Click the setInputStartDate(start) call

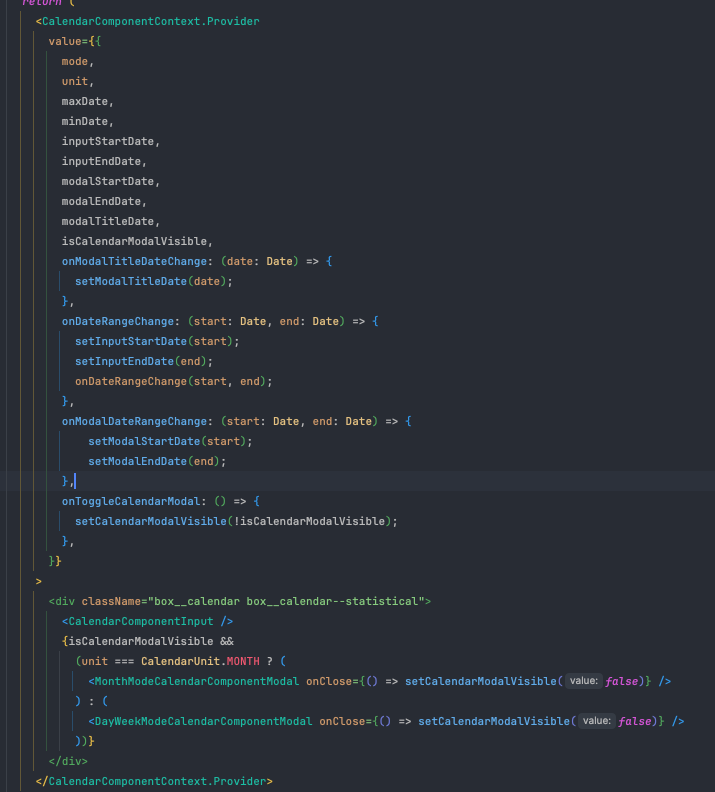pos(157,341)
